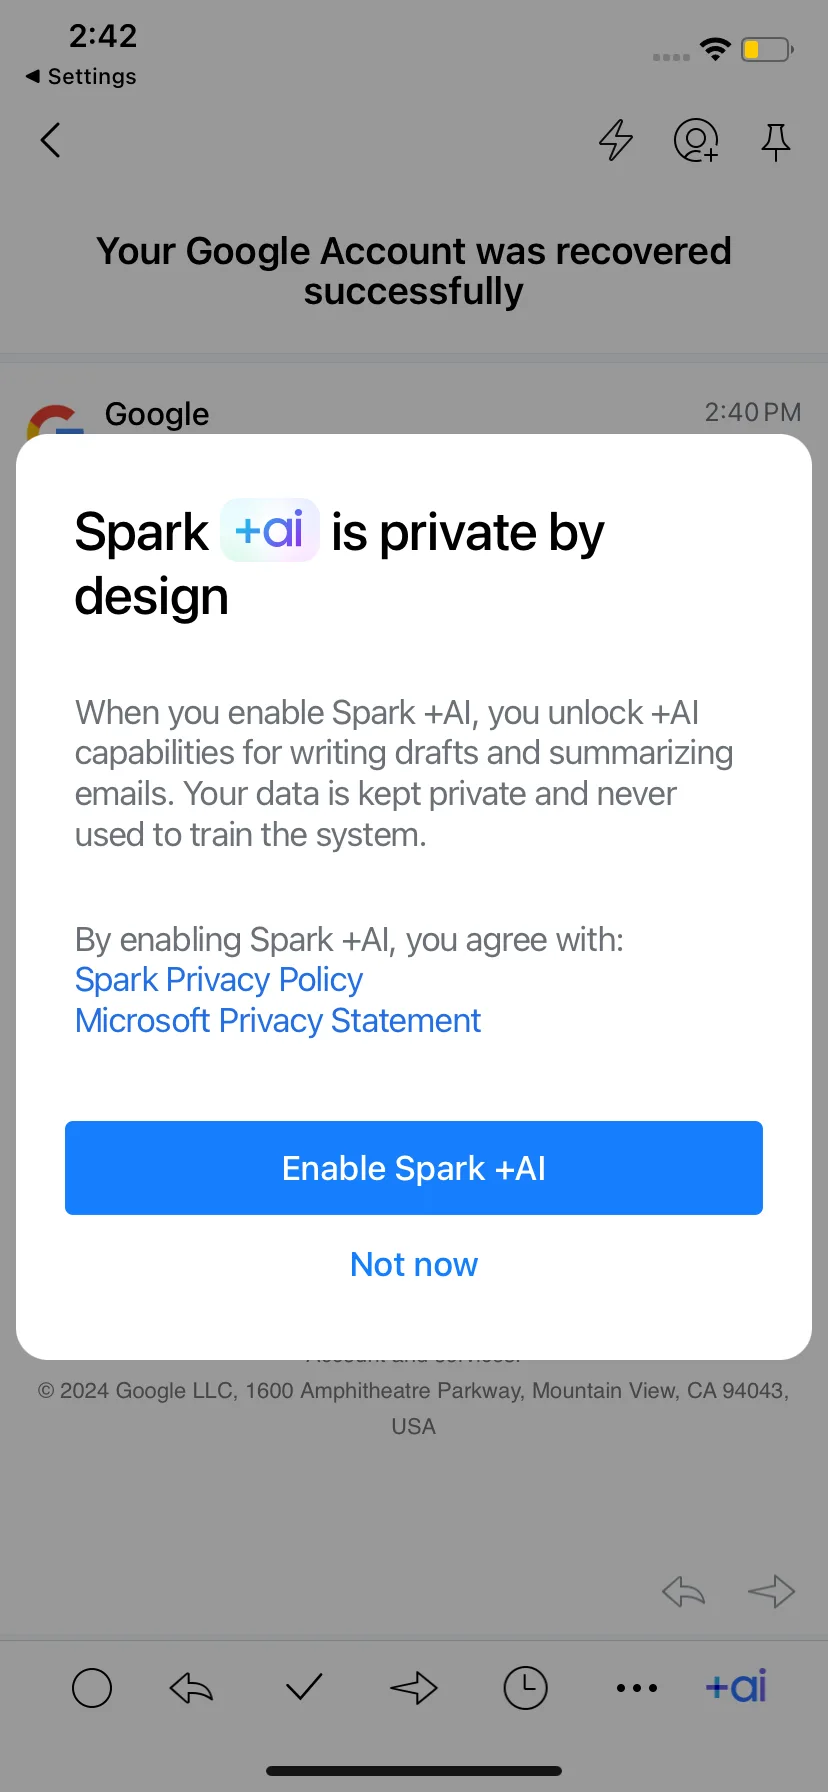Image resolution: width=828 pixels, height=1792 pixels.
Task: Tap reply arrow in bottom toolbar
Action: (191, 1688)
